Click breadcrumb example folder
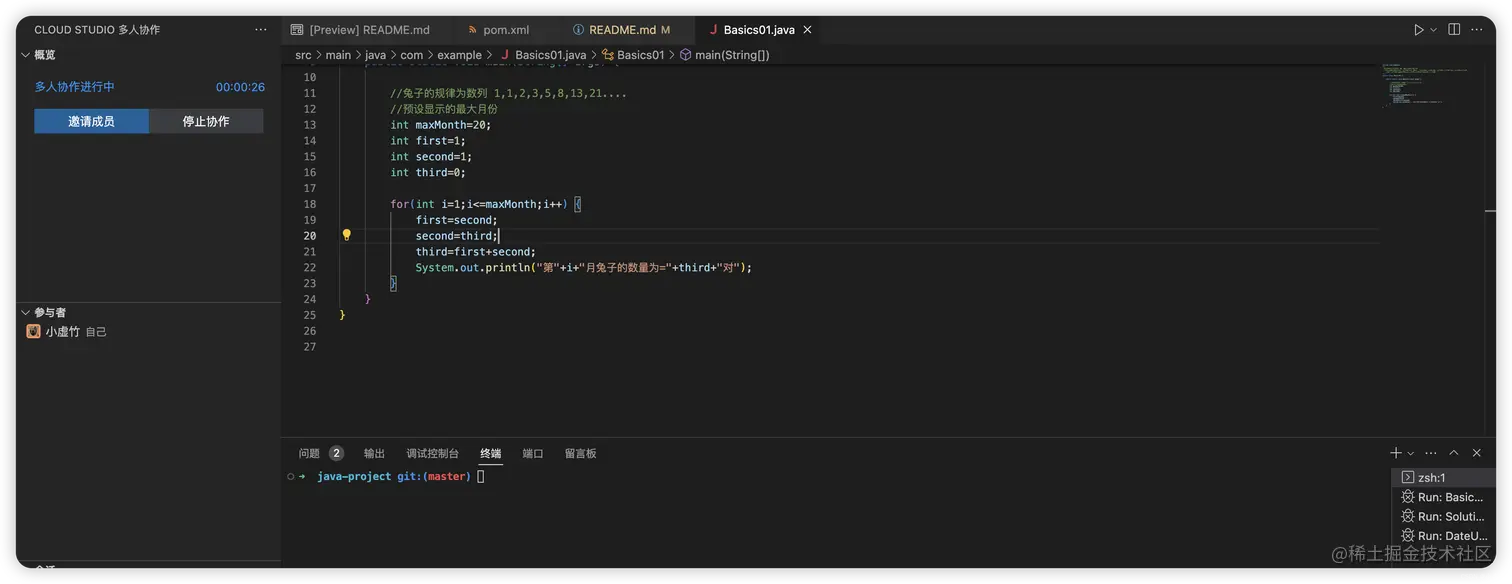 point(460,55)
